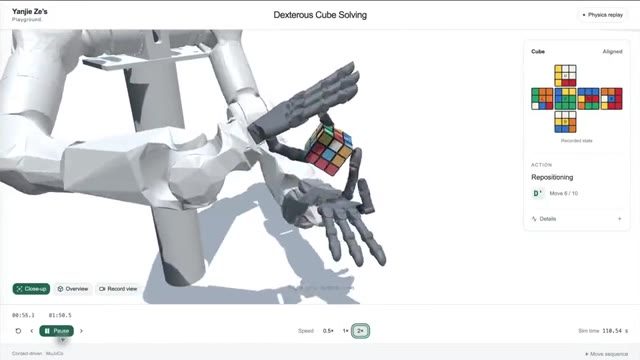Click the Sim time 110.54 s readout
This screenshot has height=360, width=640.
(603, 331)
